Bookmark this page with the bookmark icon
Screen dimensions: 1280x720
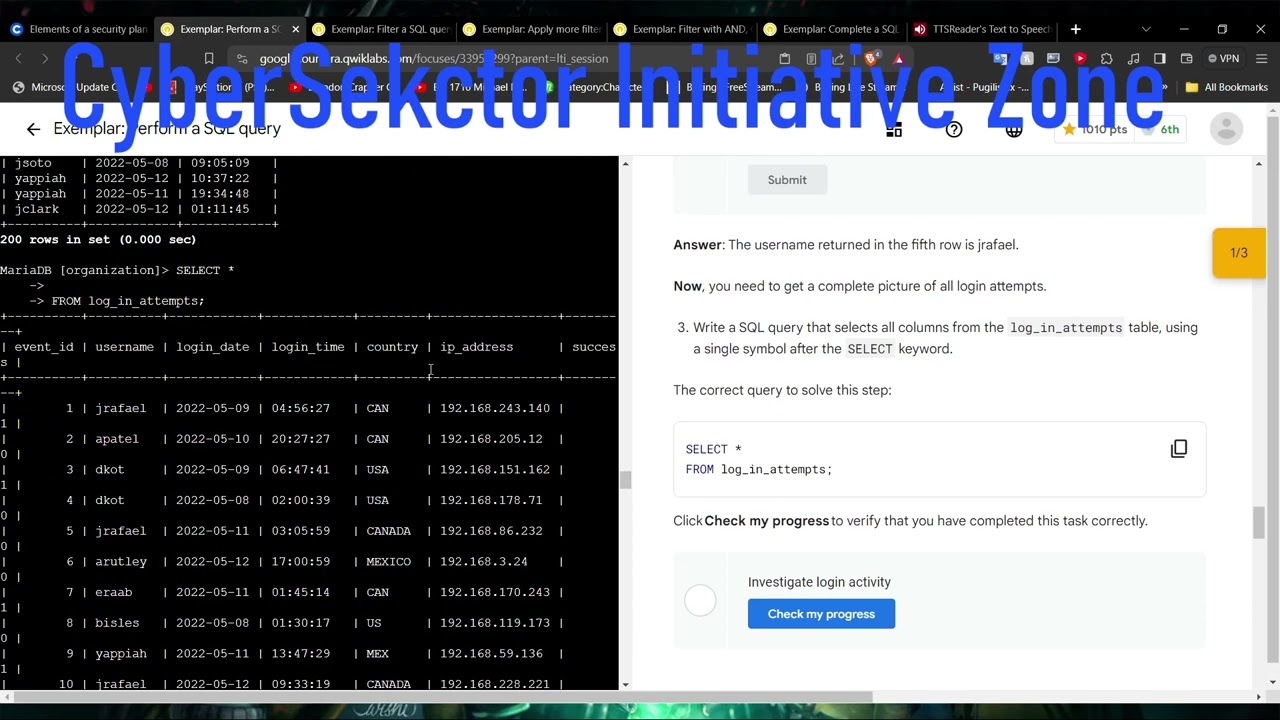(209, 58)
